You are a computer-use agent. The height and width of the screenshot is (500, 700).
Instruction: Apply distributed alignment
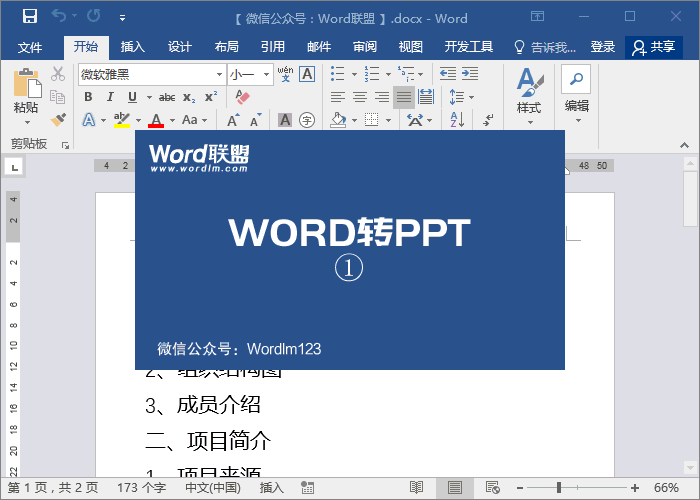coord(426,97)
